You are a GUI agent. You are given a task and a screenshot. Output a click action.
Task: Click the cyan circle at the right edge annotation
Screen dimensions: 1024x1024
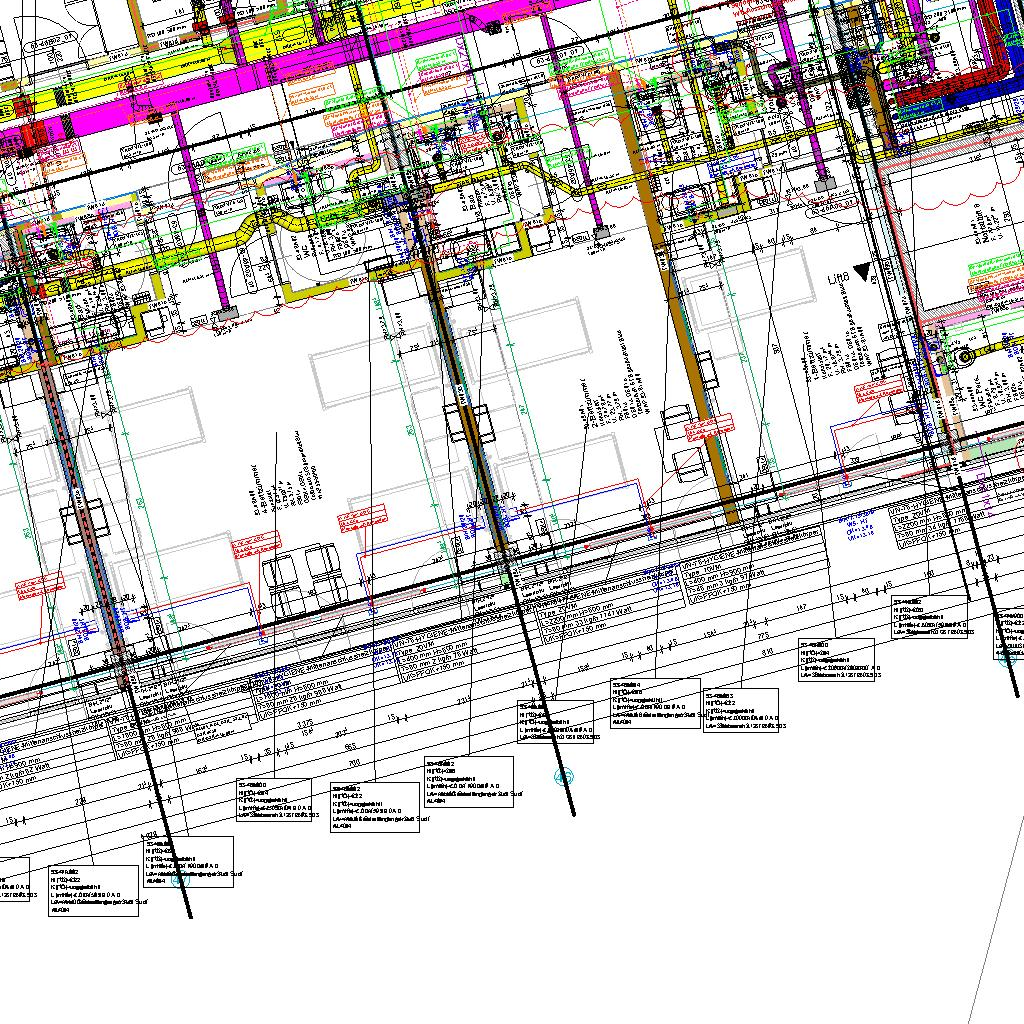point(1004,657)
